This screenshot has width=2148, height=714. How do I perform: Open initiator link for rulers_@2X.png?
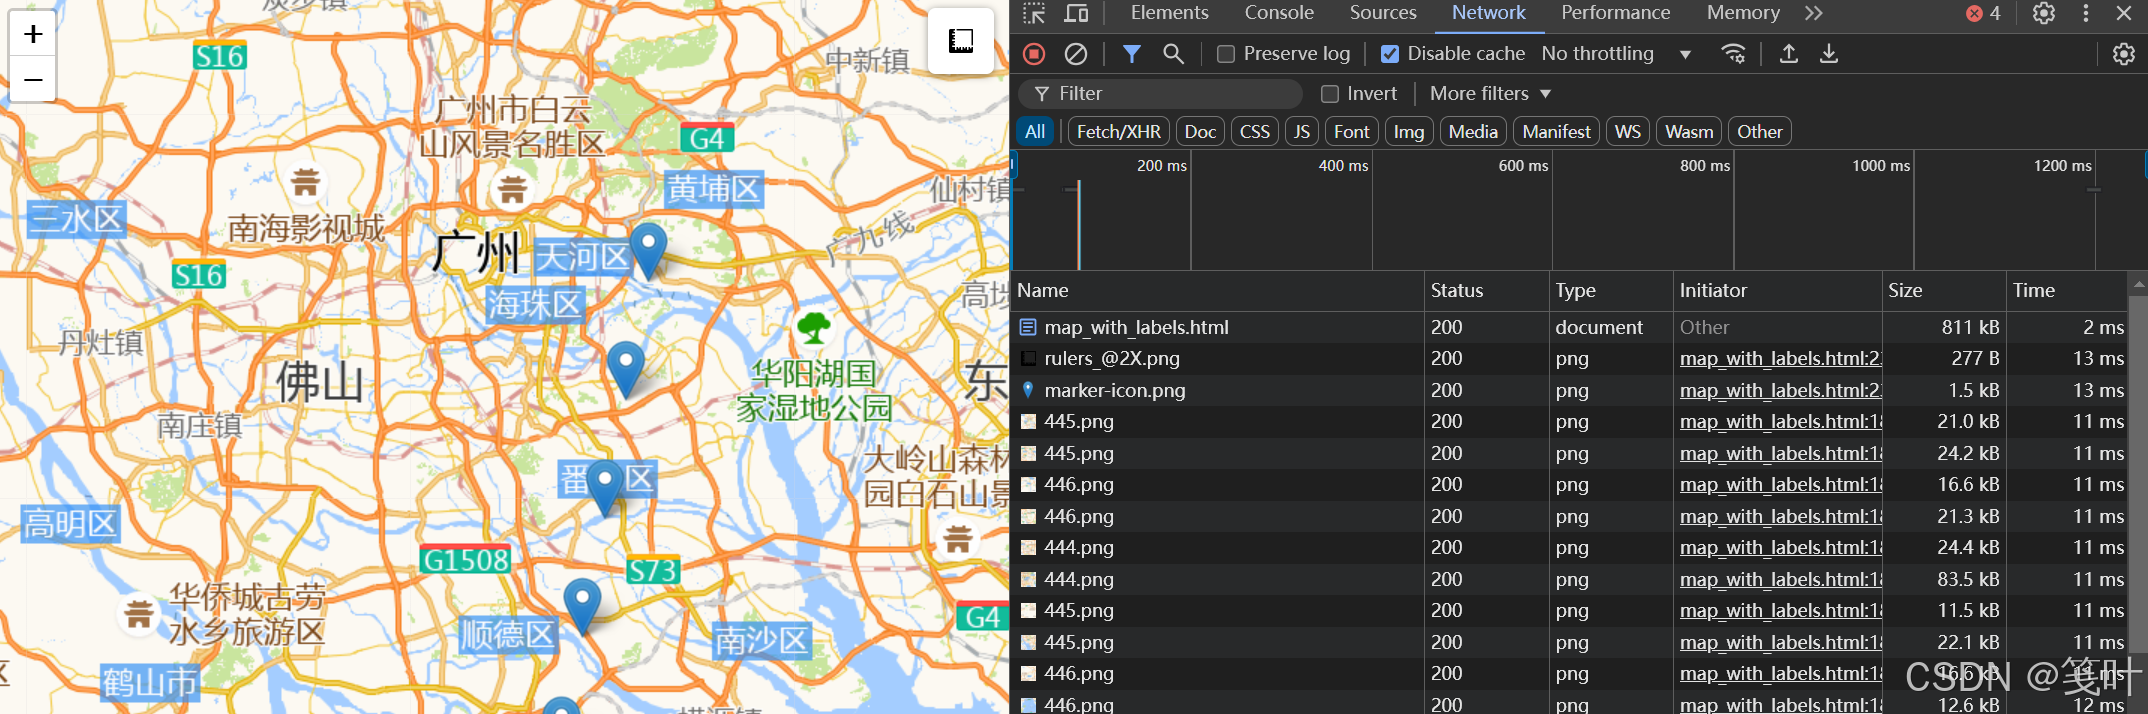pyautogui.click(x=1780, y=359)
